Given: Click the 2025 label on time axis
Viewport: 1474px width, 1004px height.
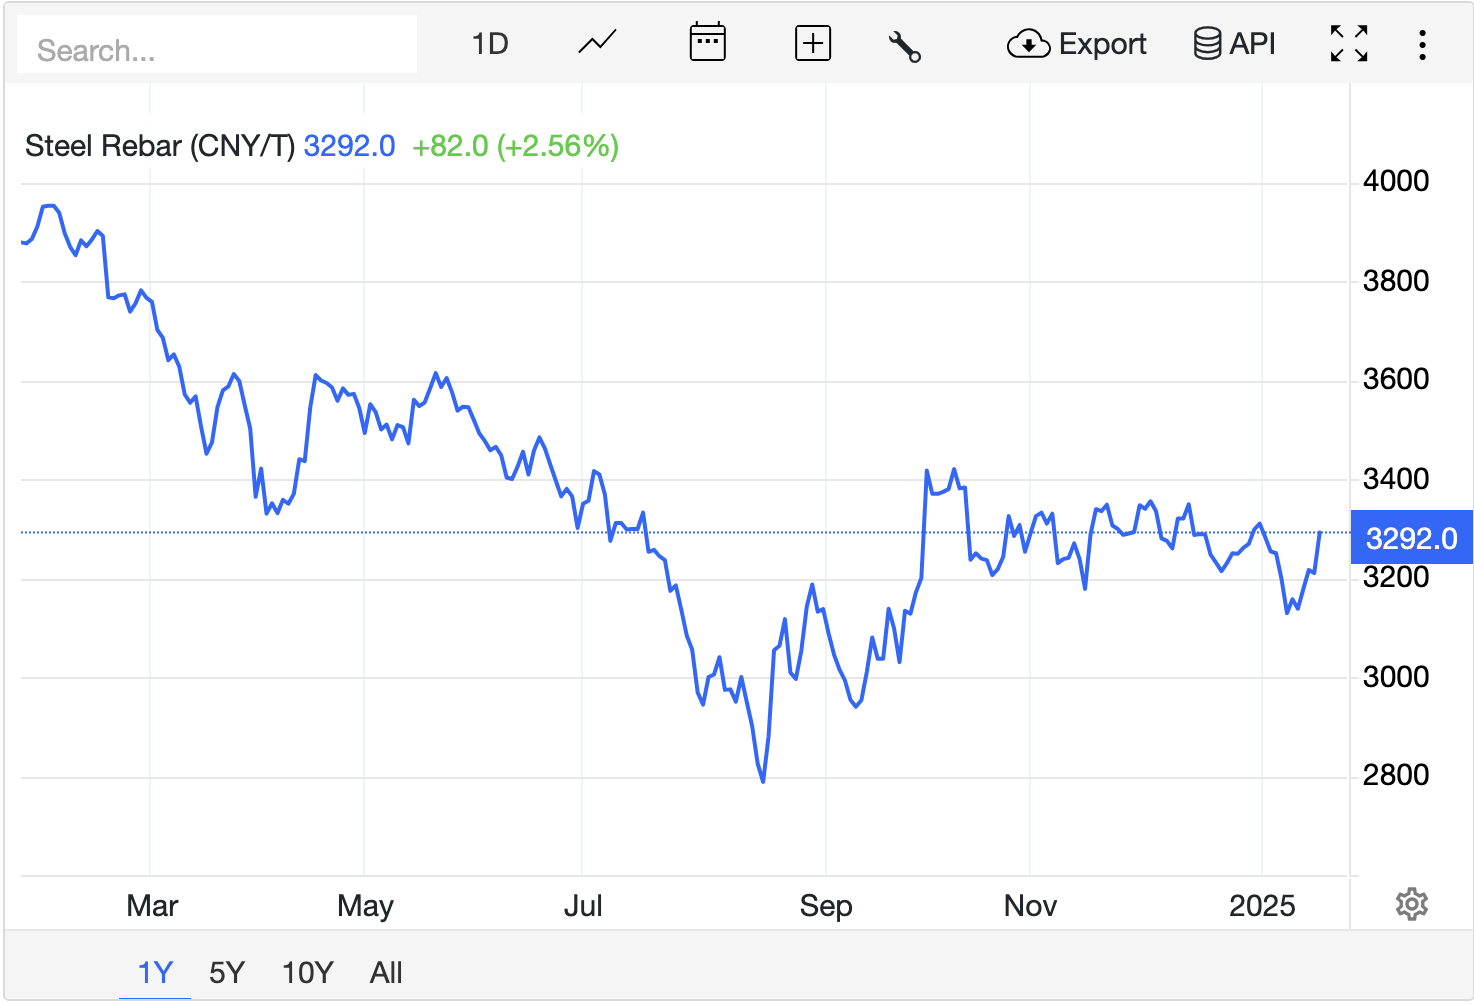Looking at the screenshot, I should (1261, 905).
